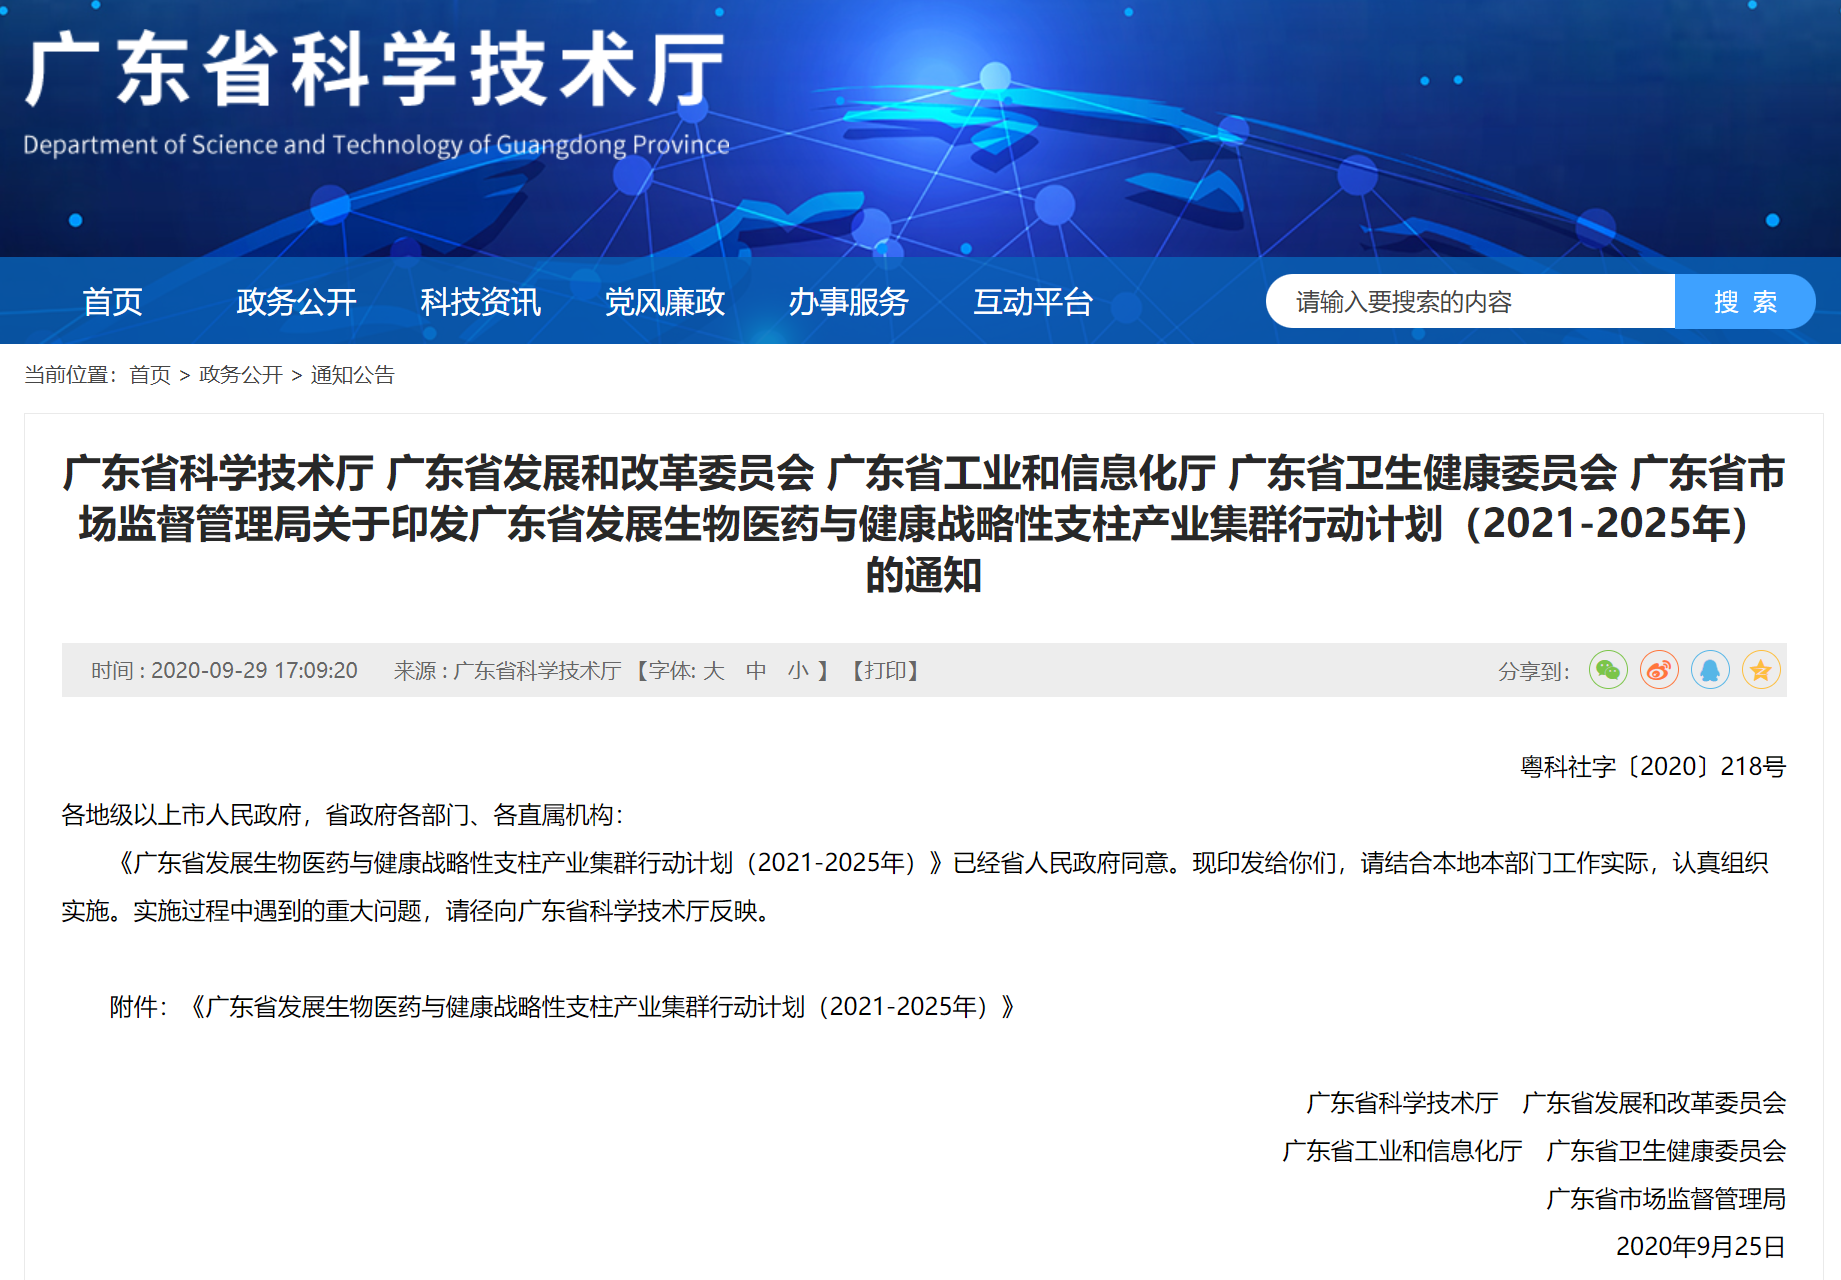The width and height of the screenshot is (1841, 1280).
Task: Click 首页 in the breadcrumb
Action: tap(150, 375)
